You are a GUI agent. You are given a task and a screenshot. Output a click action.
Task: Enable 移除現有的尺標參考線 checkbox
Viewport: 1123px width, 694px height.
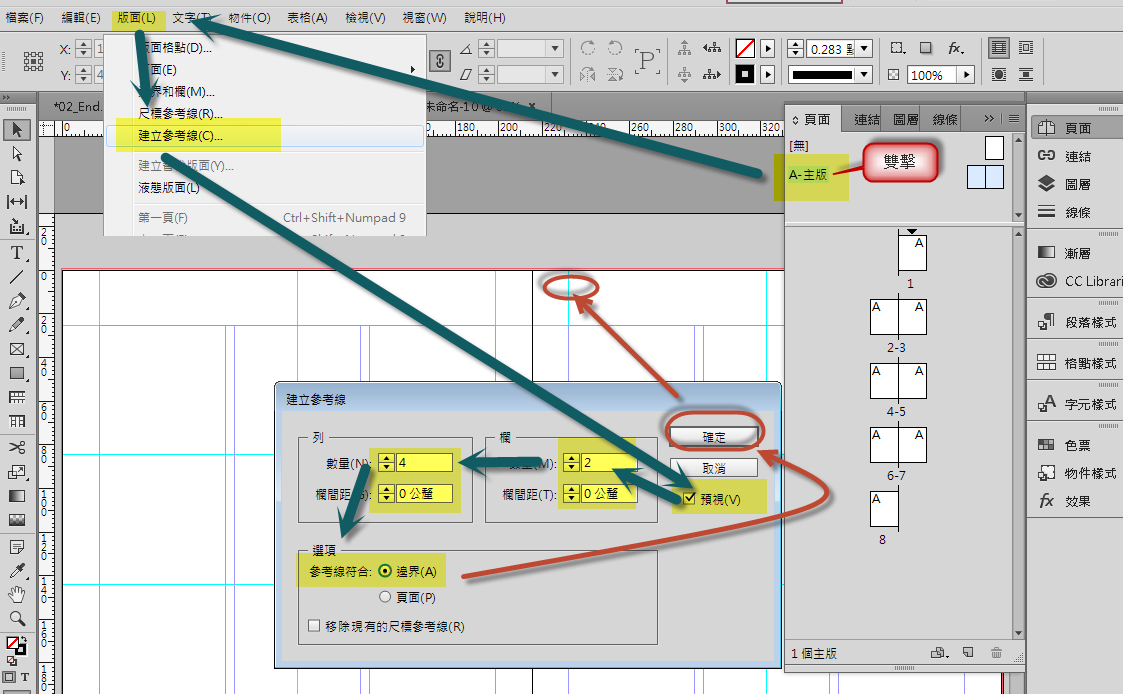(315, 627)
